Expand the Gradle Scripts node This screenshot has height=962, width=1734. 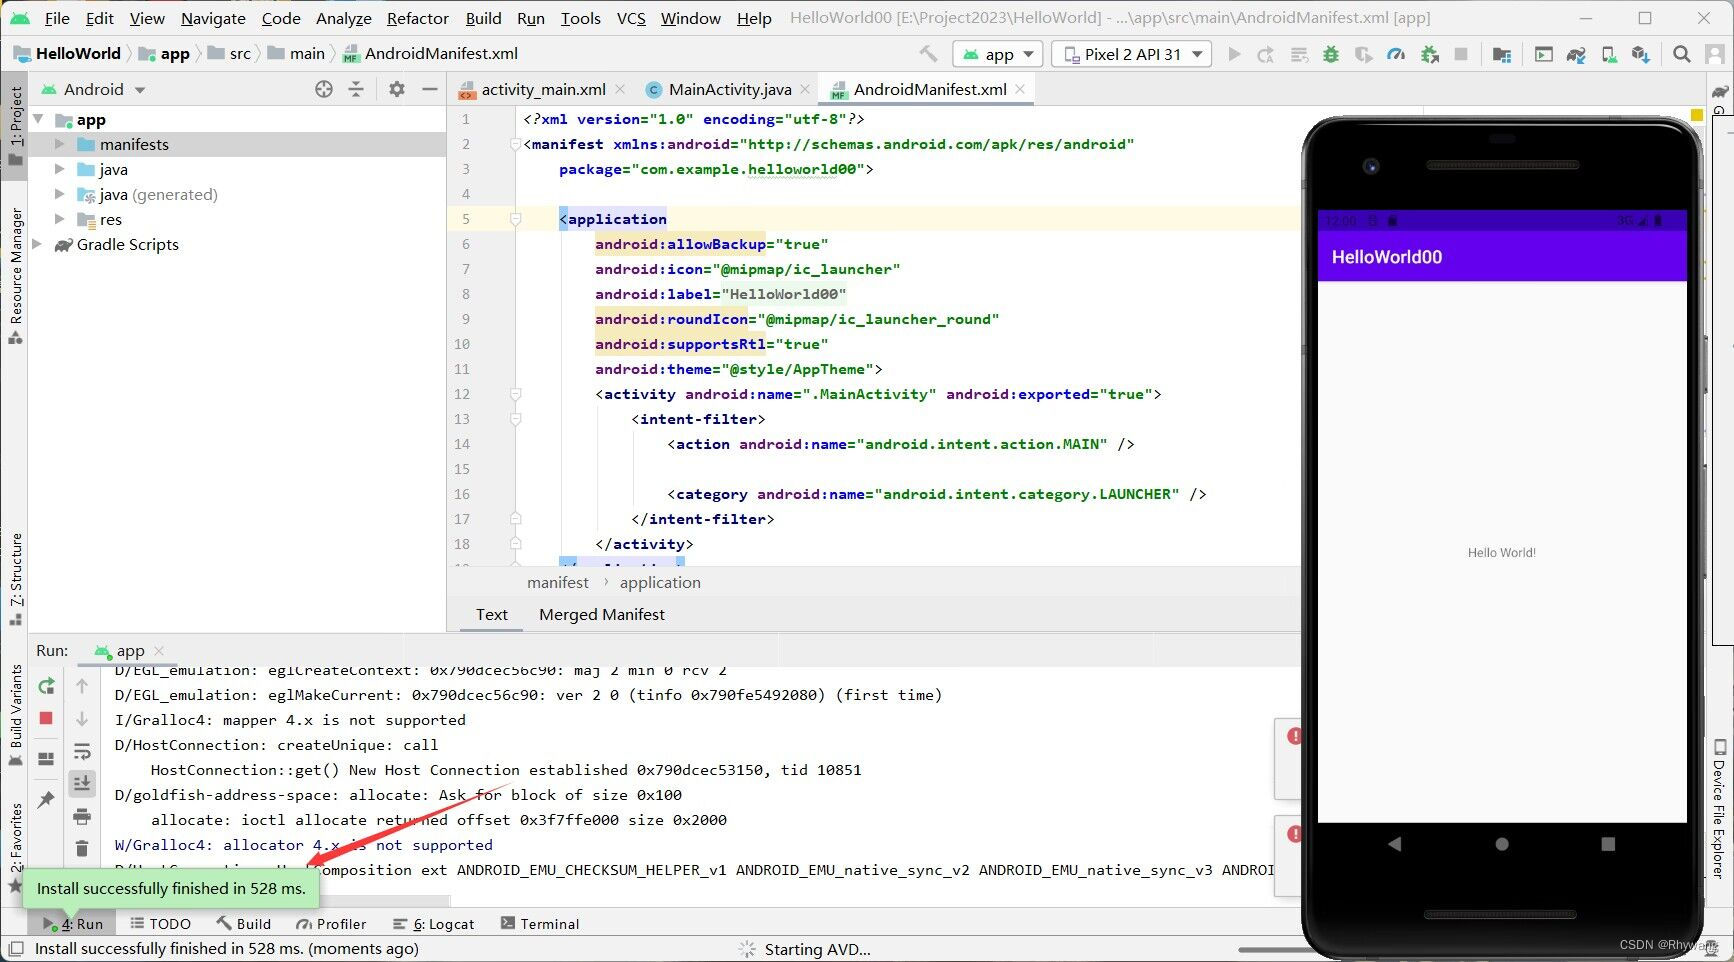(x=39, y=245)
